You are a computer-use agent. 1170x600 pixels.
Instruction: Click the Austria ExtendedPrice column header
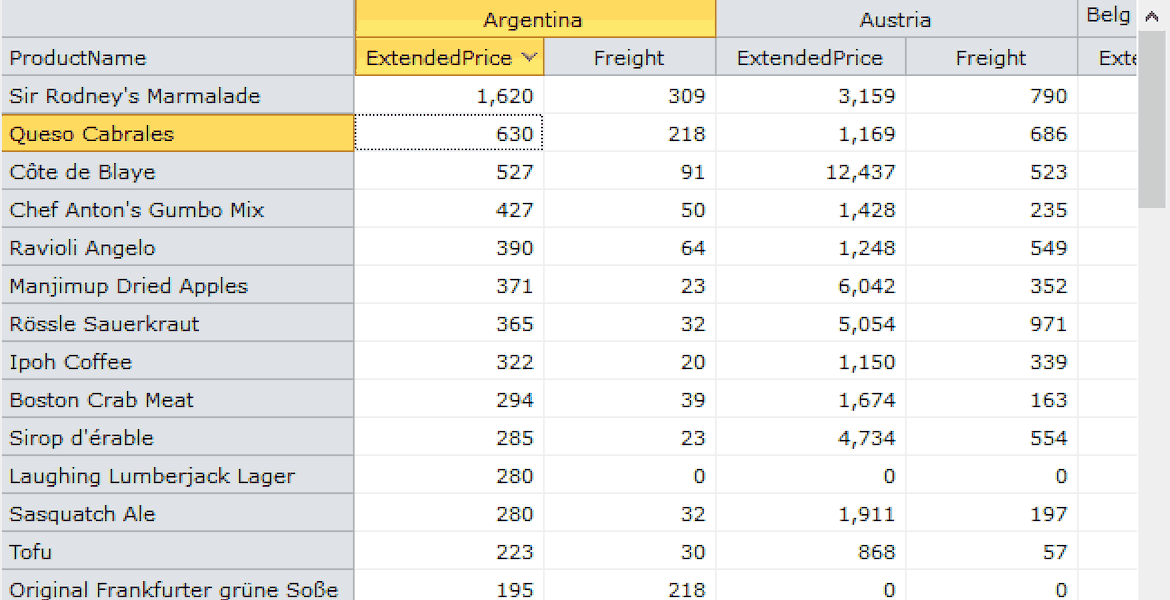pos(810,57)
